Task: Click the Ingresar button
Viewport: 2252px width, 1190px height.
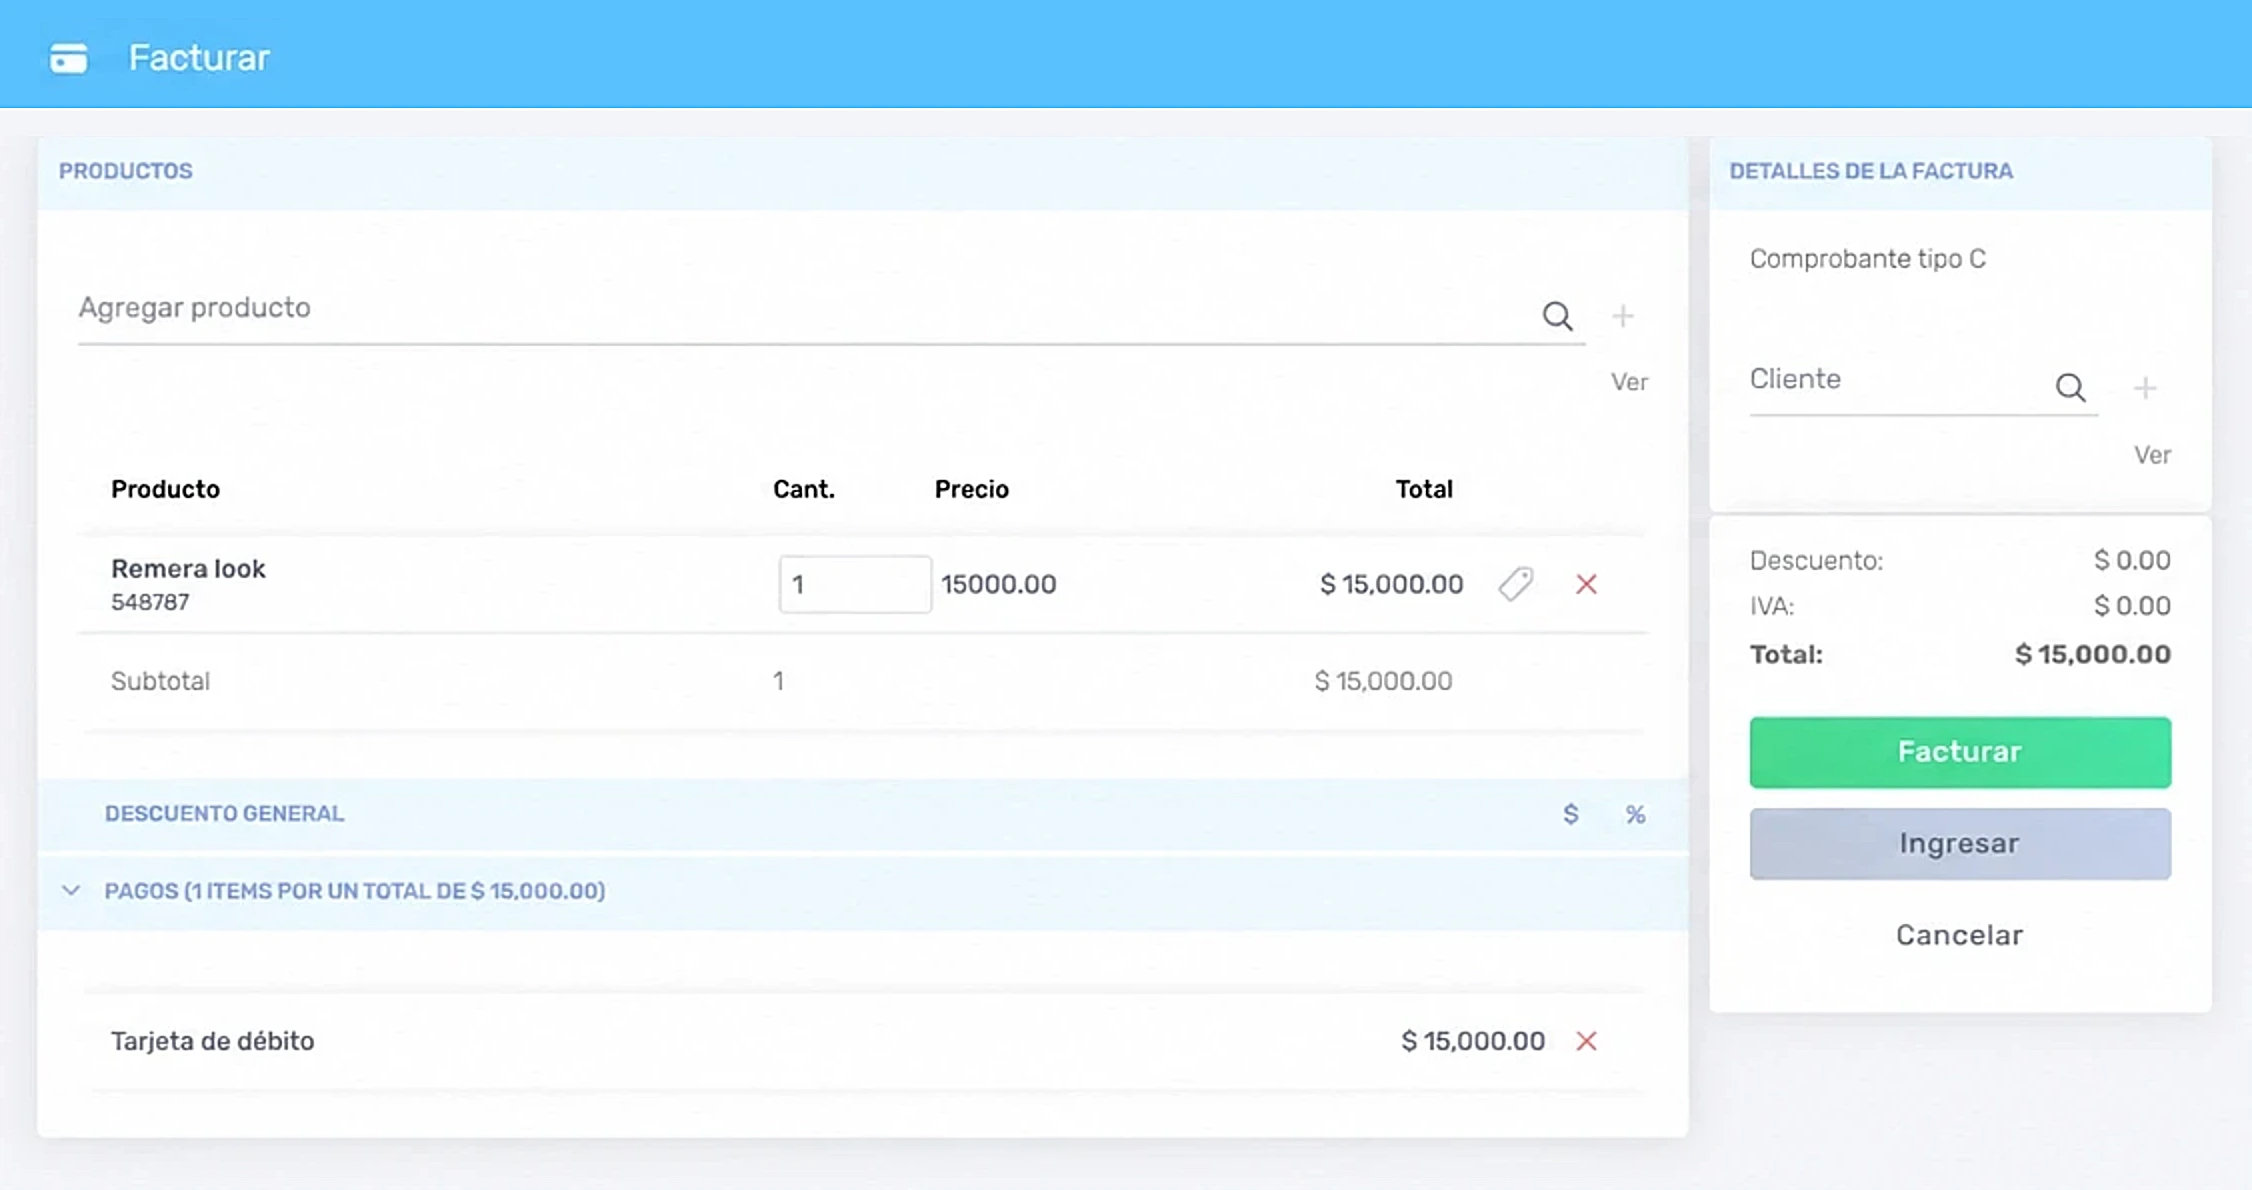Action: (1960, 844)
